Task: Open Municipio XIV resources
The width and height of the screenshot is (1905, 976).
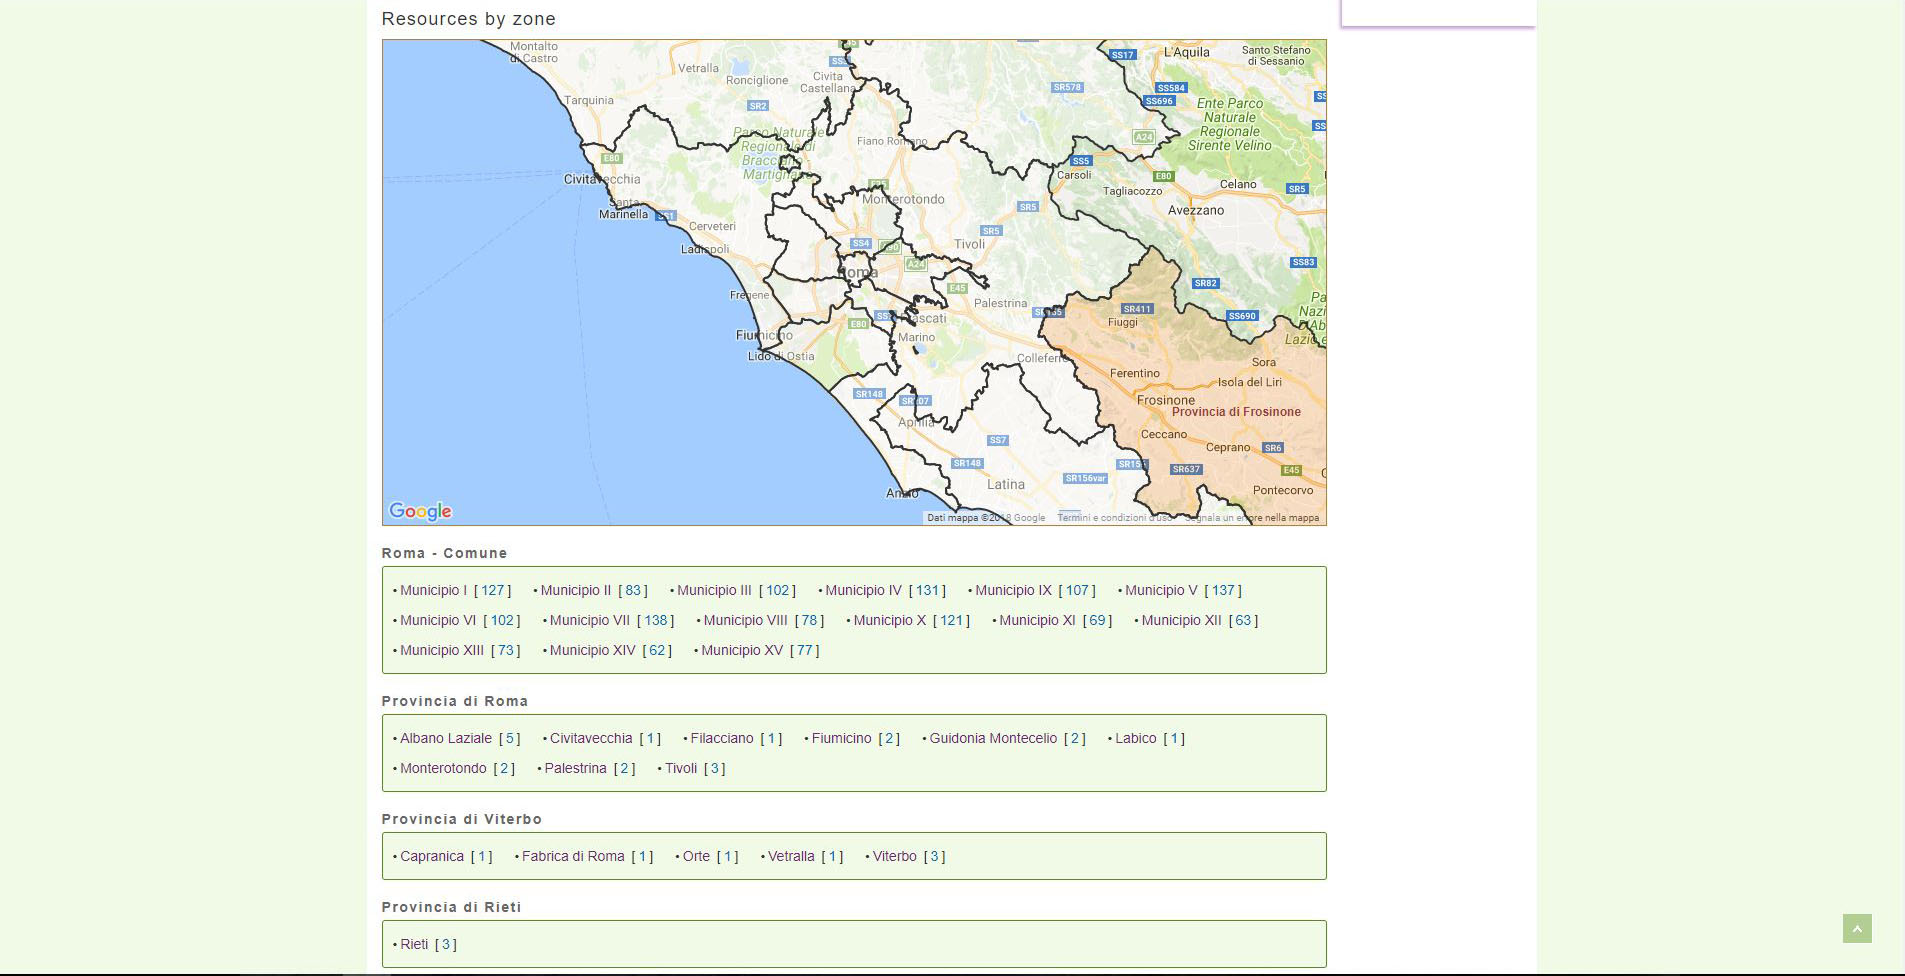Action: tap(592, 650)
